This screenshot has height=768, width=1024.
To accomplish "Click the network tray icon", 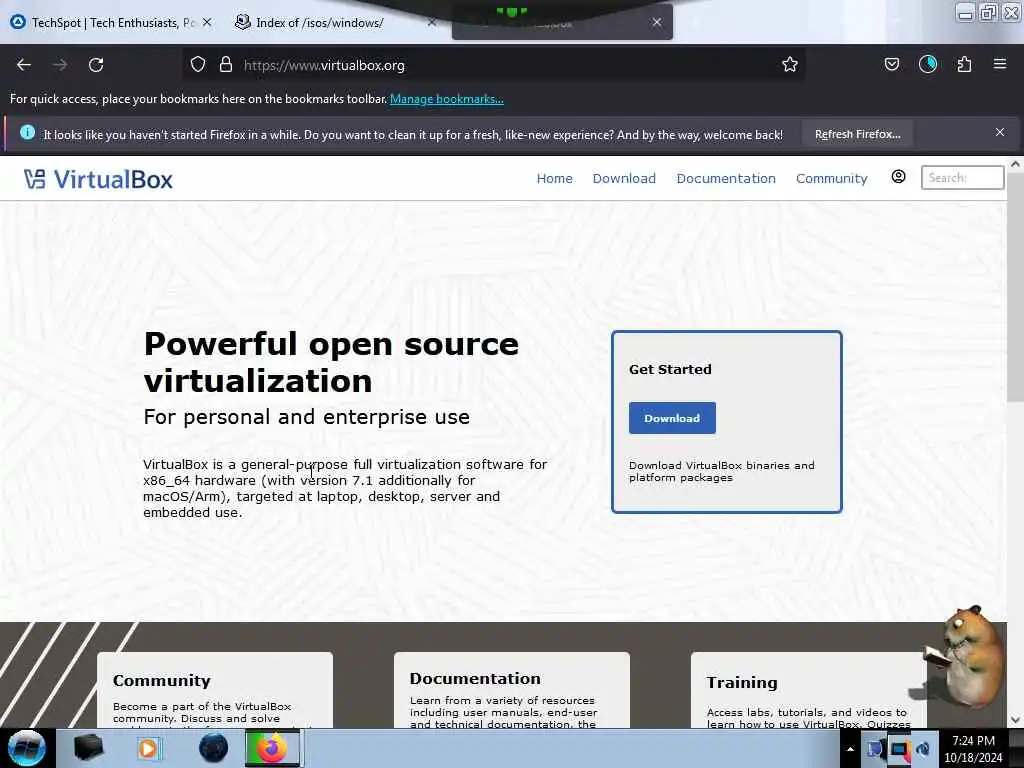I will coord(899,749).
